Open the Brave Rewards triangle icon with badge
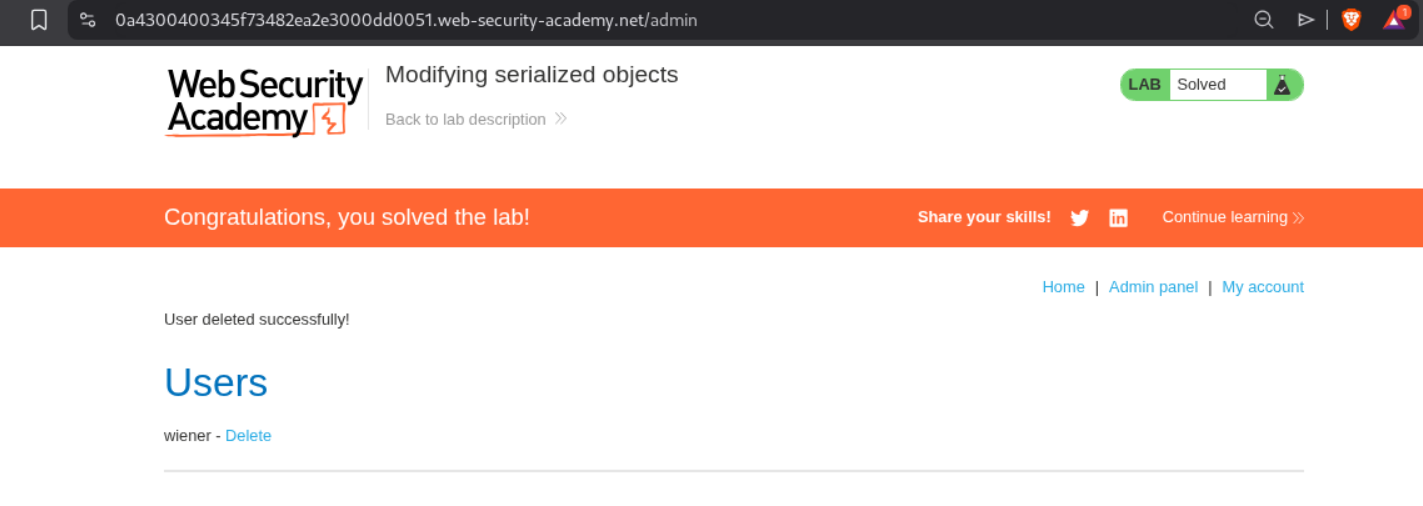 pyautogui.click(x=1394, y=20)
